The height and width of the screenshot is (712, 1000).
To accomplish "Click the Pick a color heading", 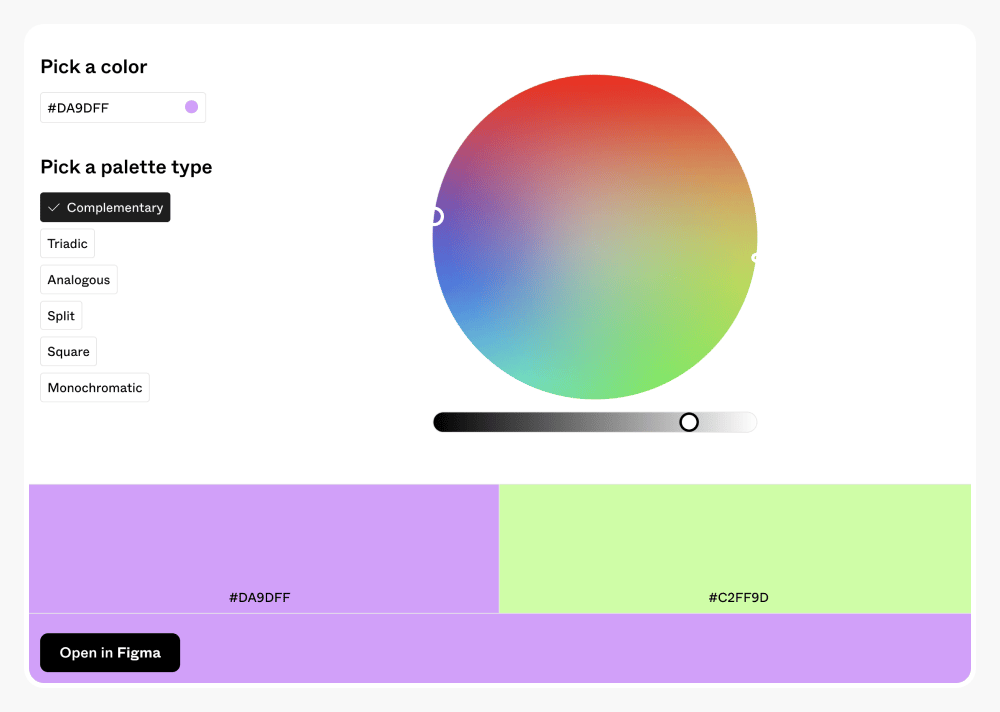I will [94, 67].
